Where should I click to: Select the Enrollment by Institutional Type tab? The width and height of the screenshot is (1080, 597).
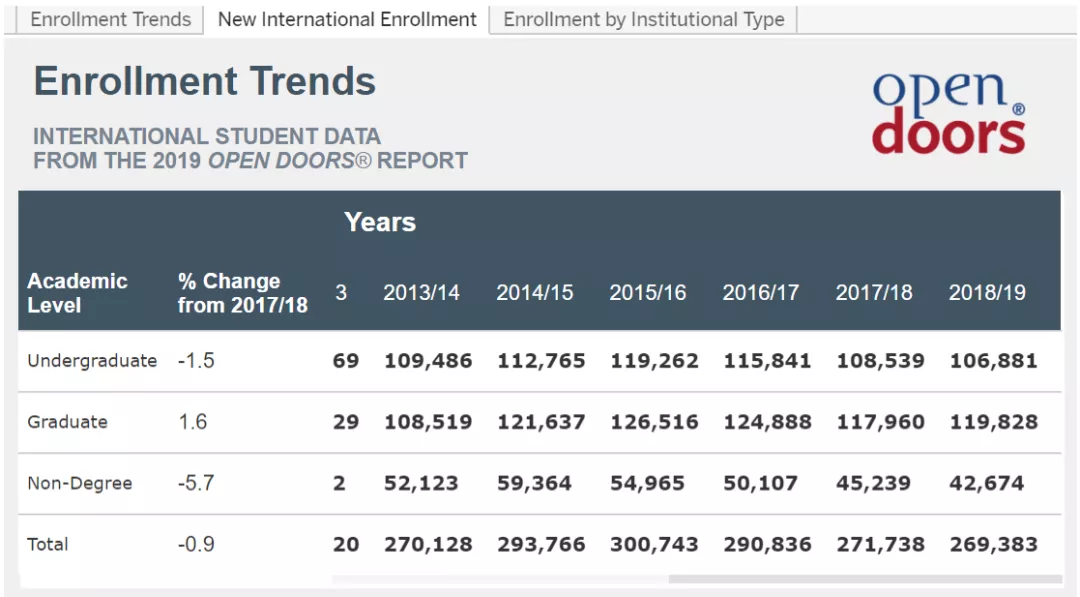click(643, 19)
